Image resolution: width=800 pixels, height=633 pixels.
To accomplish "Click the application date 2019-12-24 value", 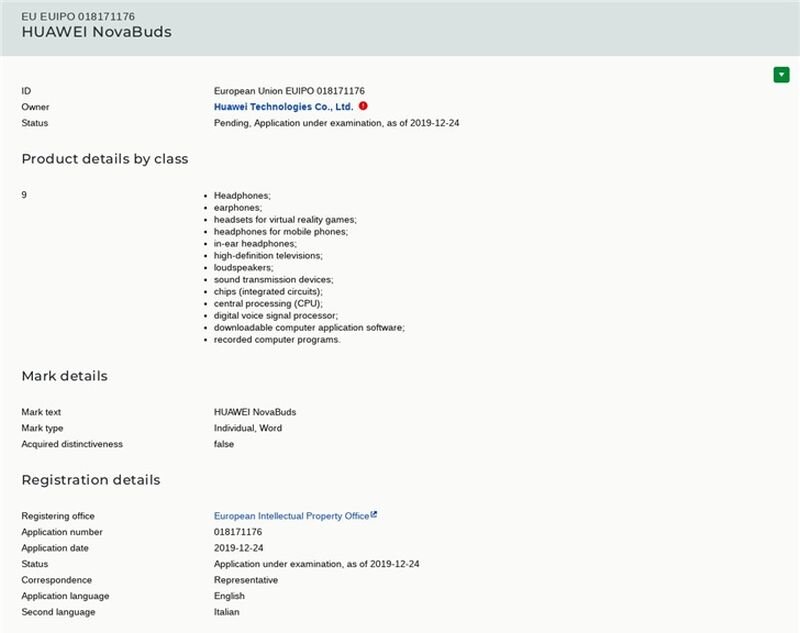I will click(238, 548).
